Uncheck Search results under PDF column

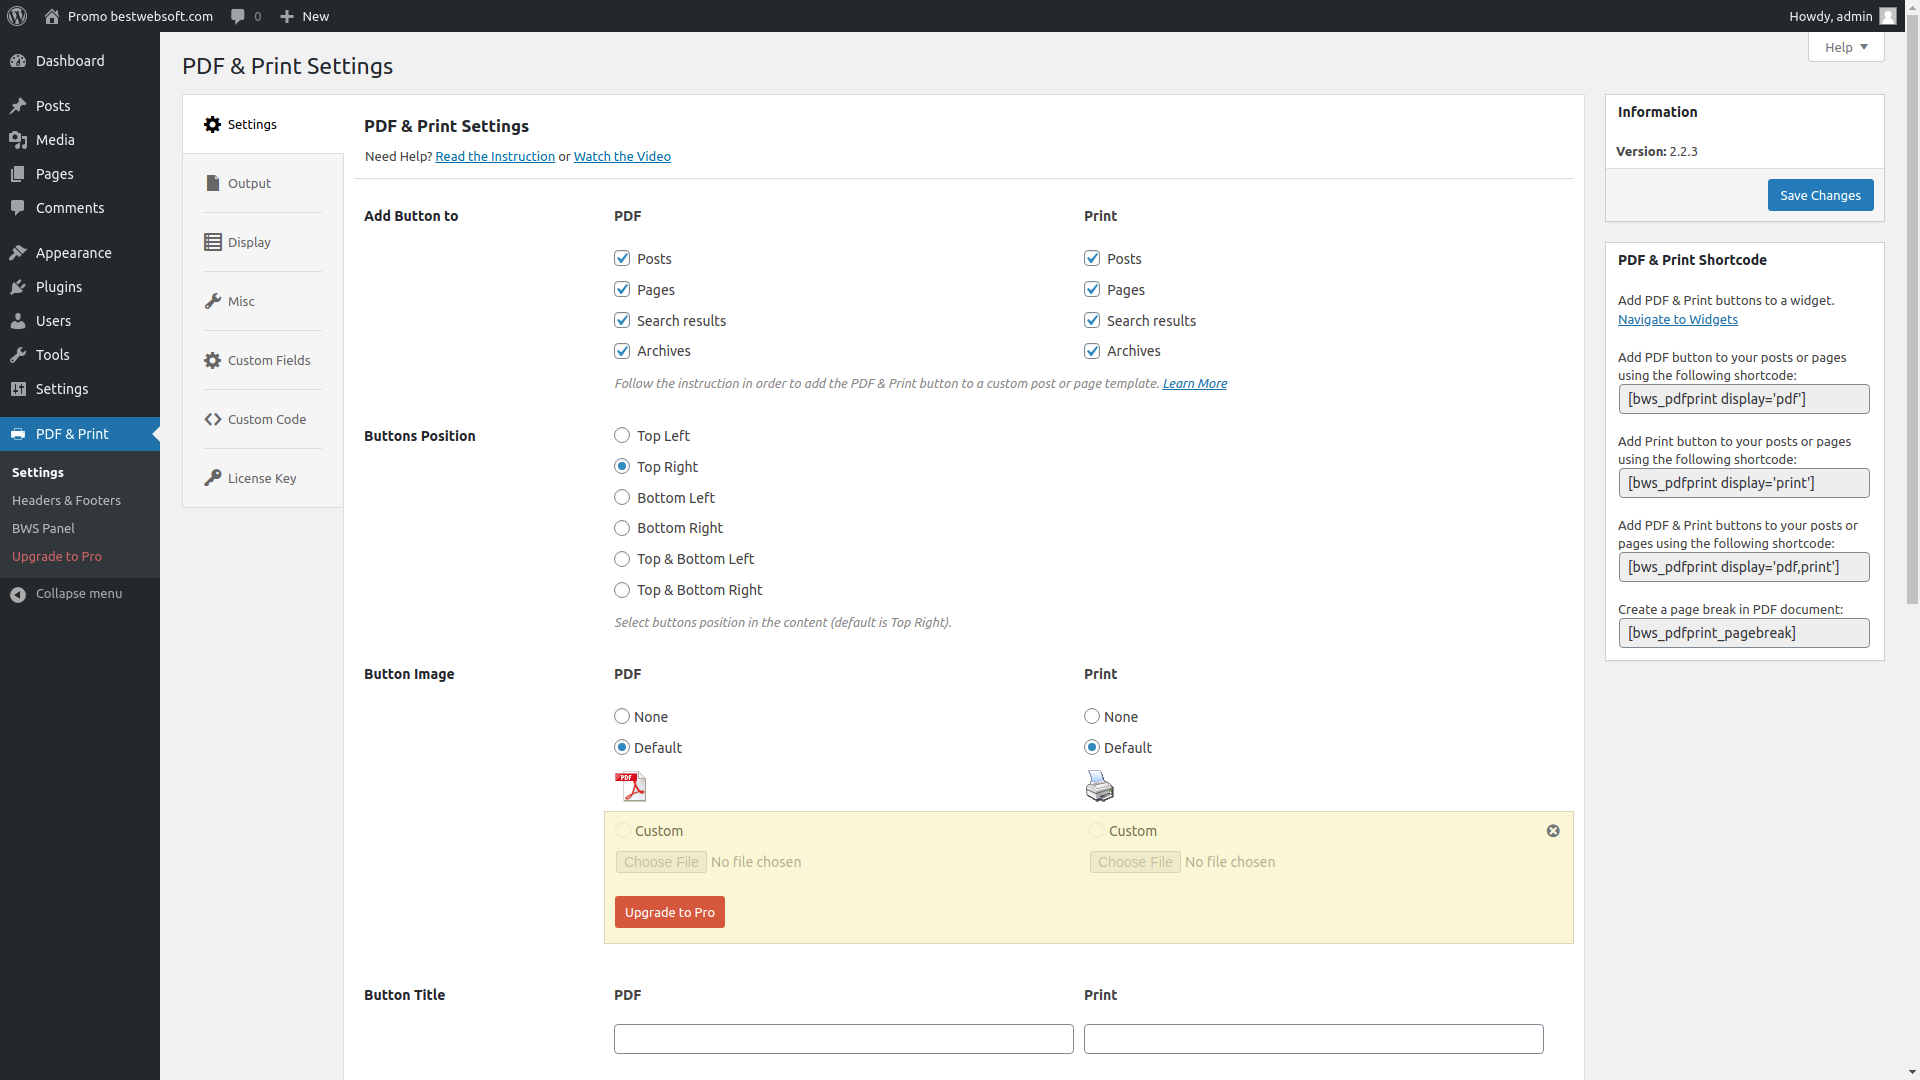[622, 320]
